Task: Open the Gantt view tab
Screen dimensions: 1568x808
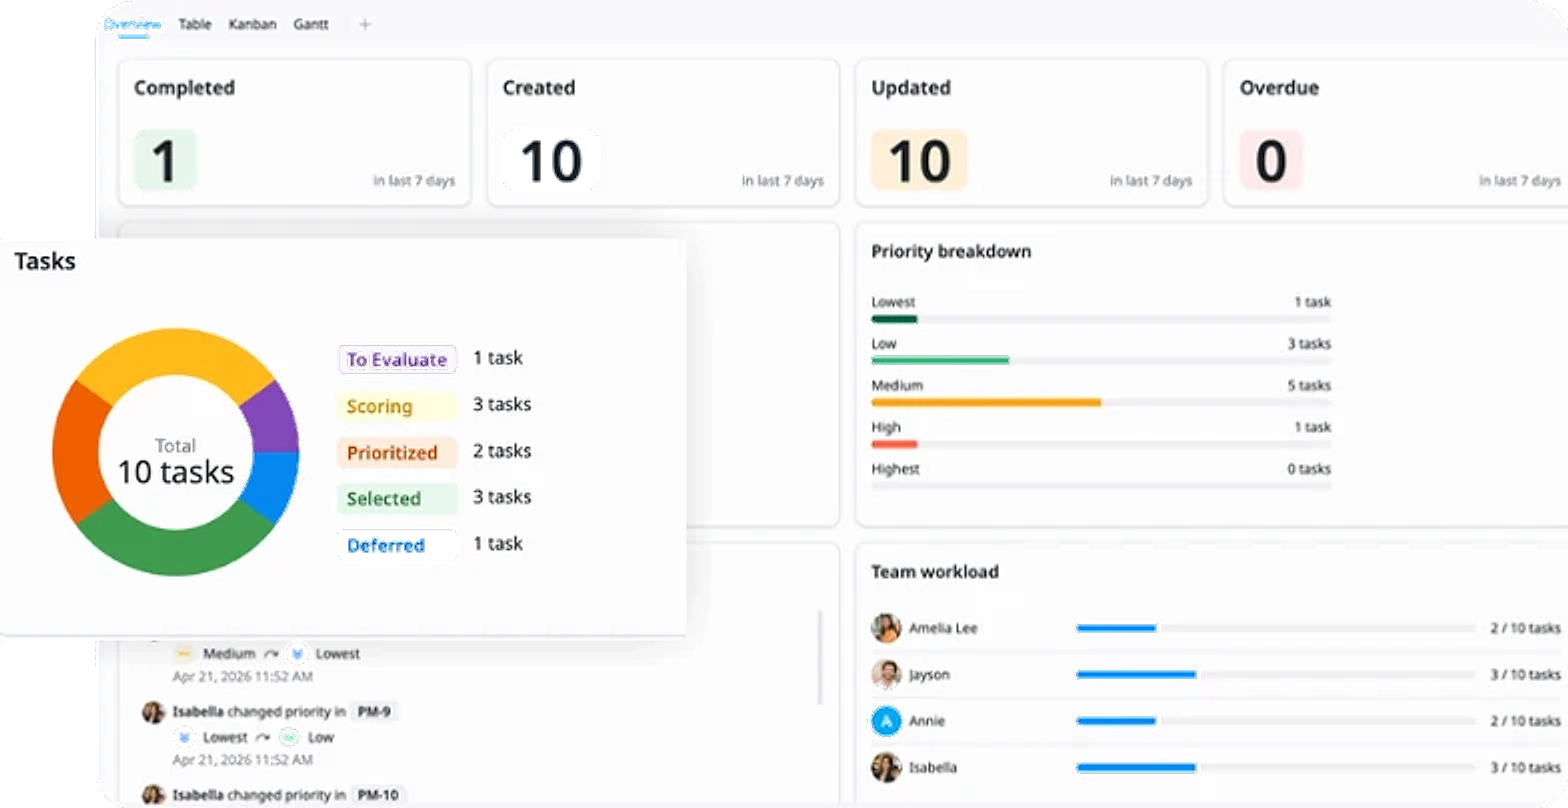Action: click(x=311, y=24)
